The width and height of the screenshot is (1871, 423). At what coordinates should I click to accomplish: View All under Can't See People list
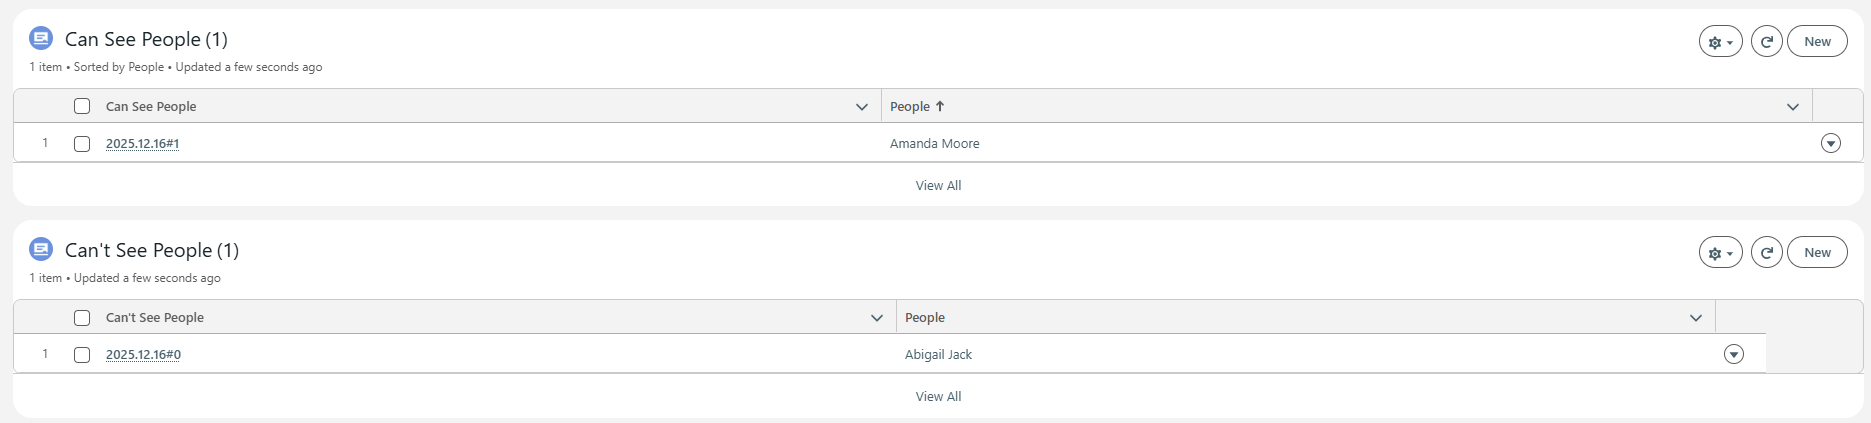click(938, 397)
